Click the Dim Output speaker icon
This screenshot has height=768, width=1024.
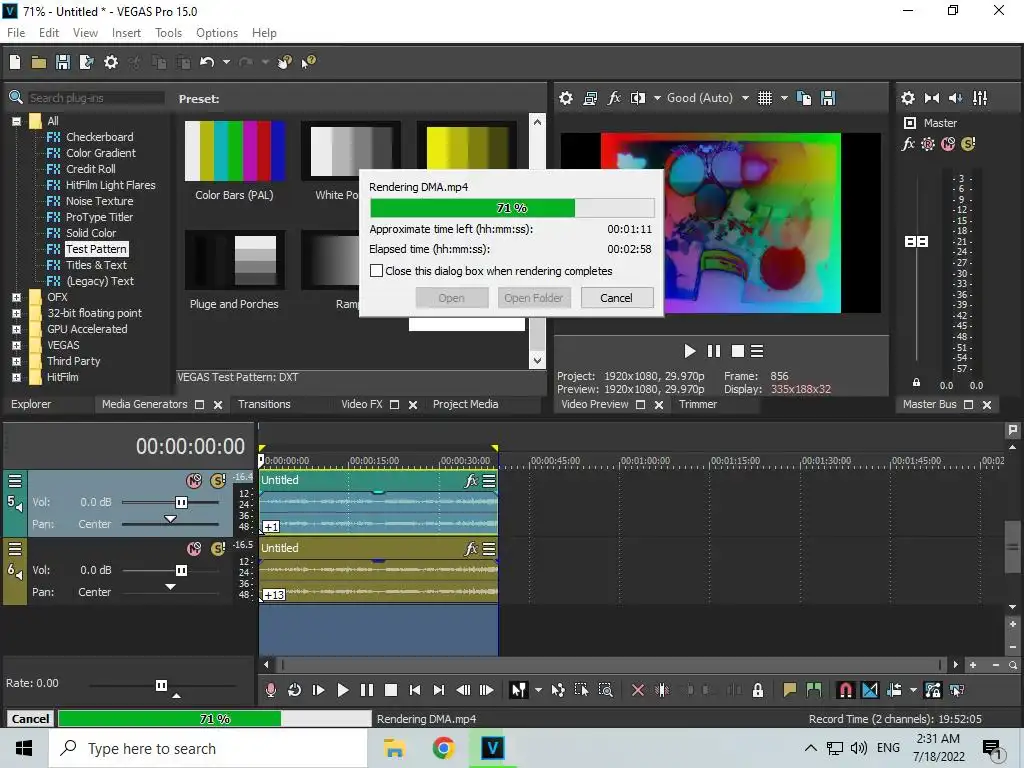[955, 98]
